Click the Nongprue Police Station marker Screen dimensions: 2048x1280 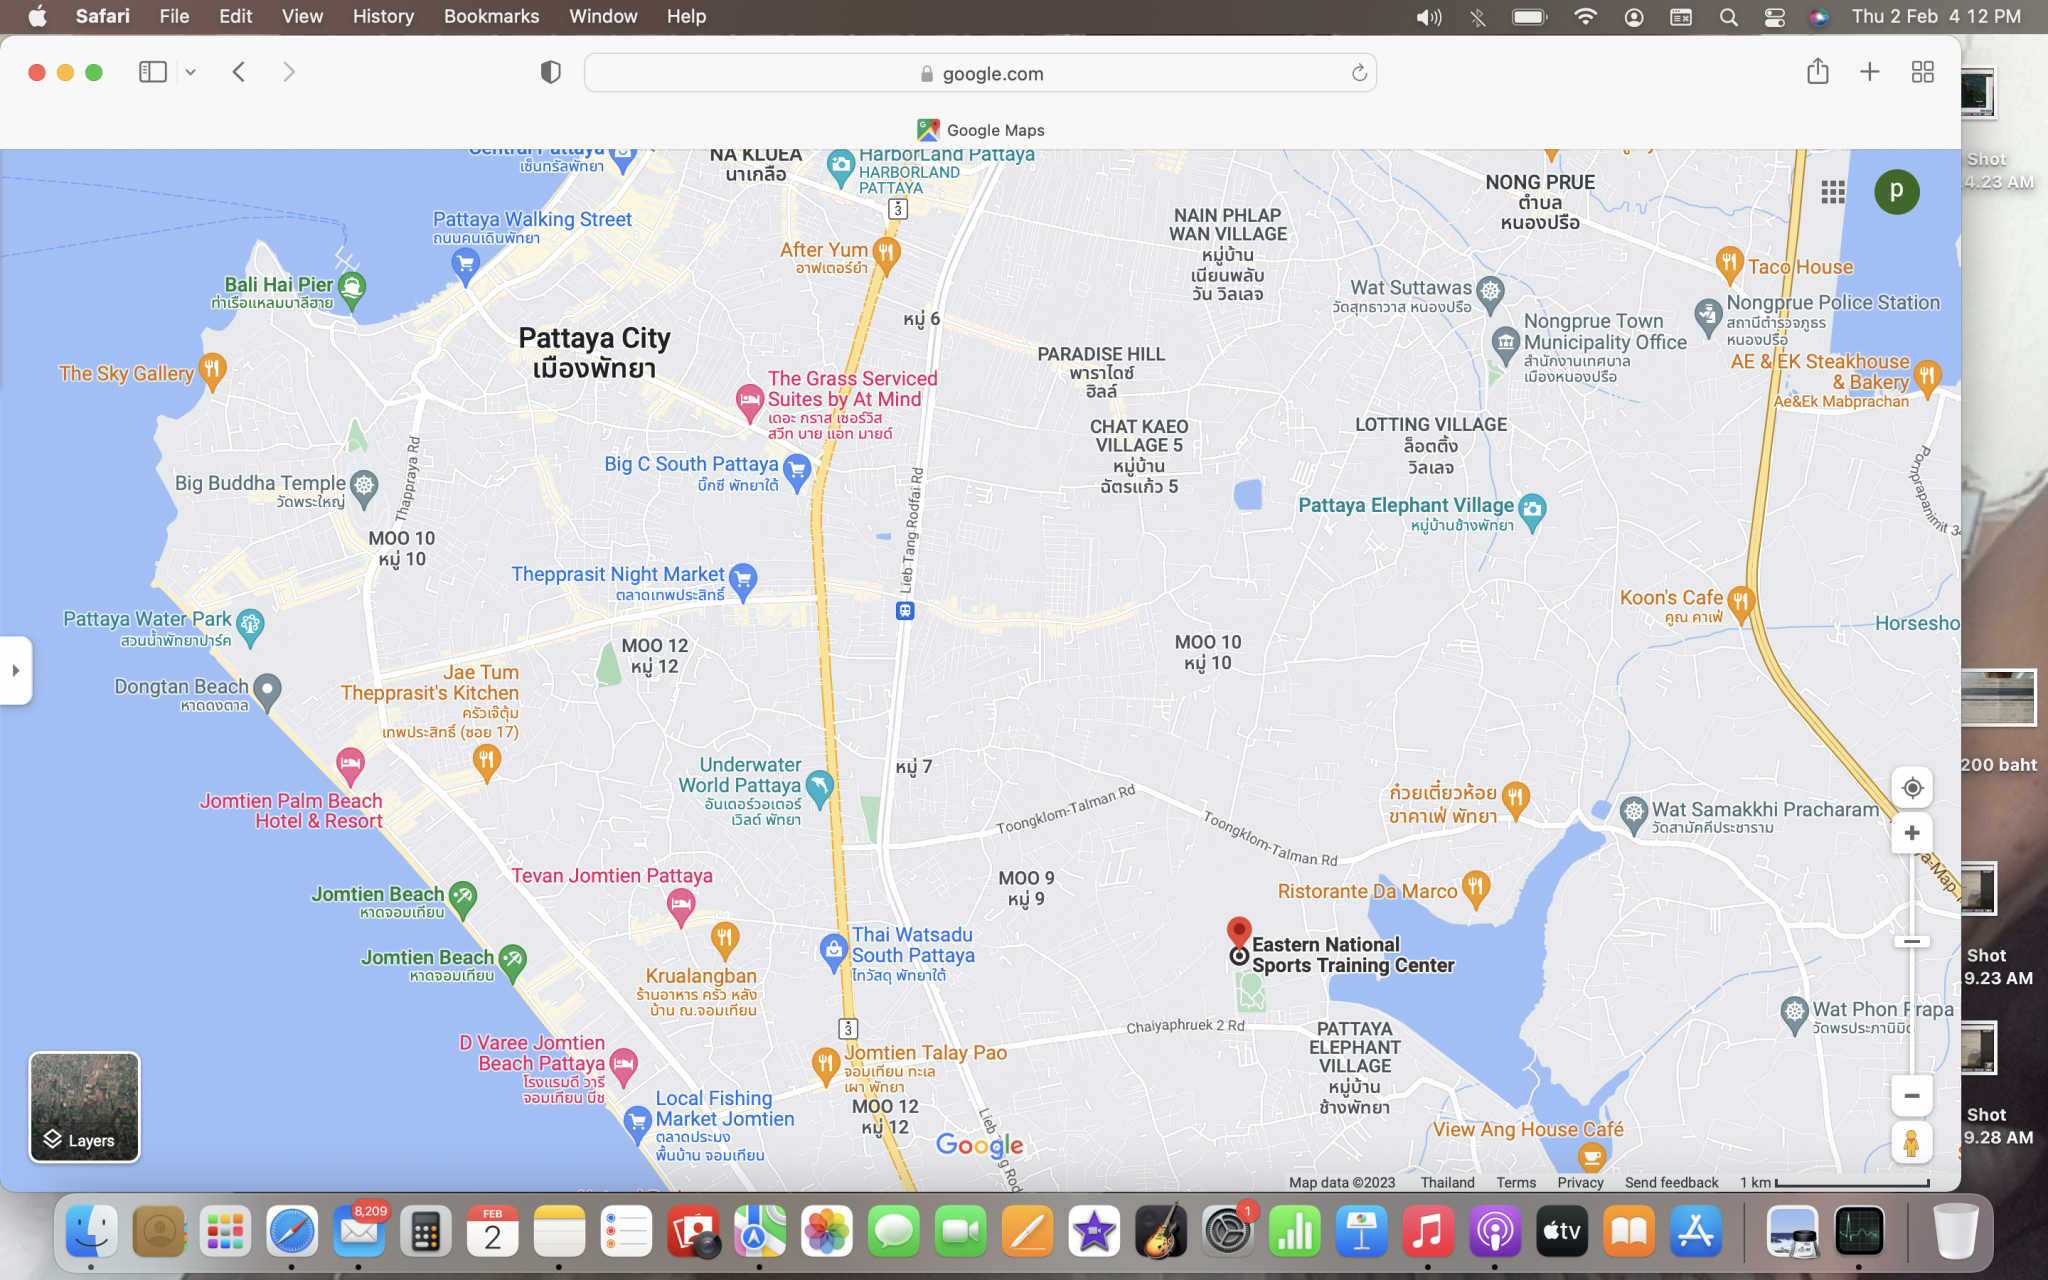[x=1708, y=316]
